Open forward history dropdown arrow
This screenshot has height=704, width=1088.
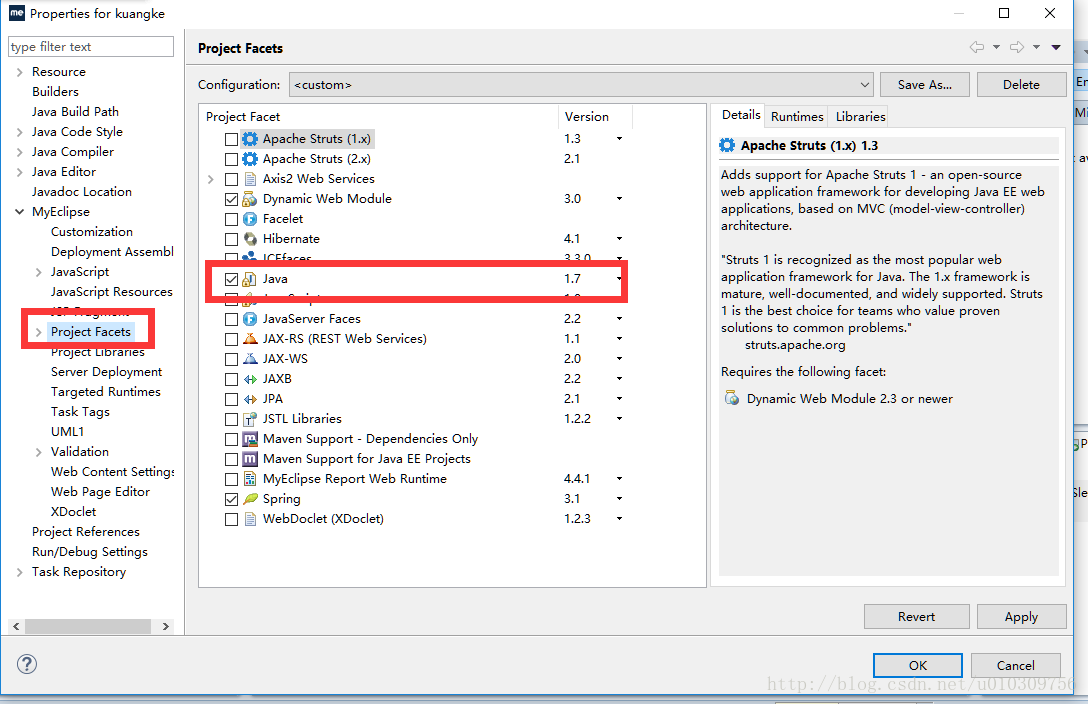[x=1036, y=47]
